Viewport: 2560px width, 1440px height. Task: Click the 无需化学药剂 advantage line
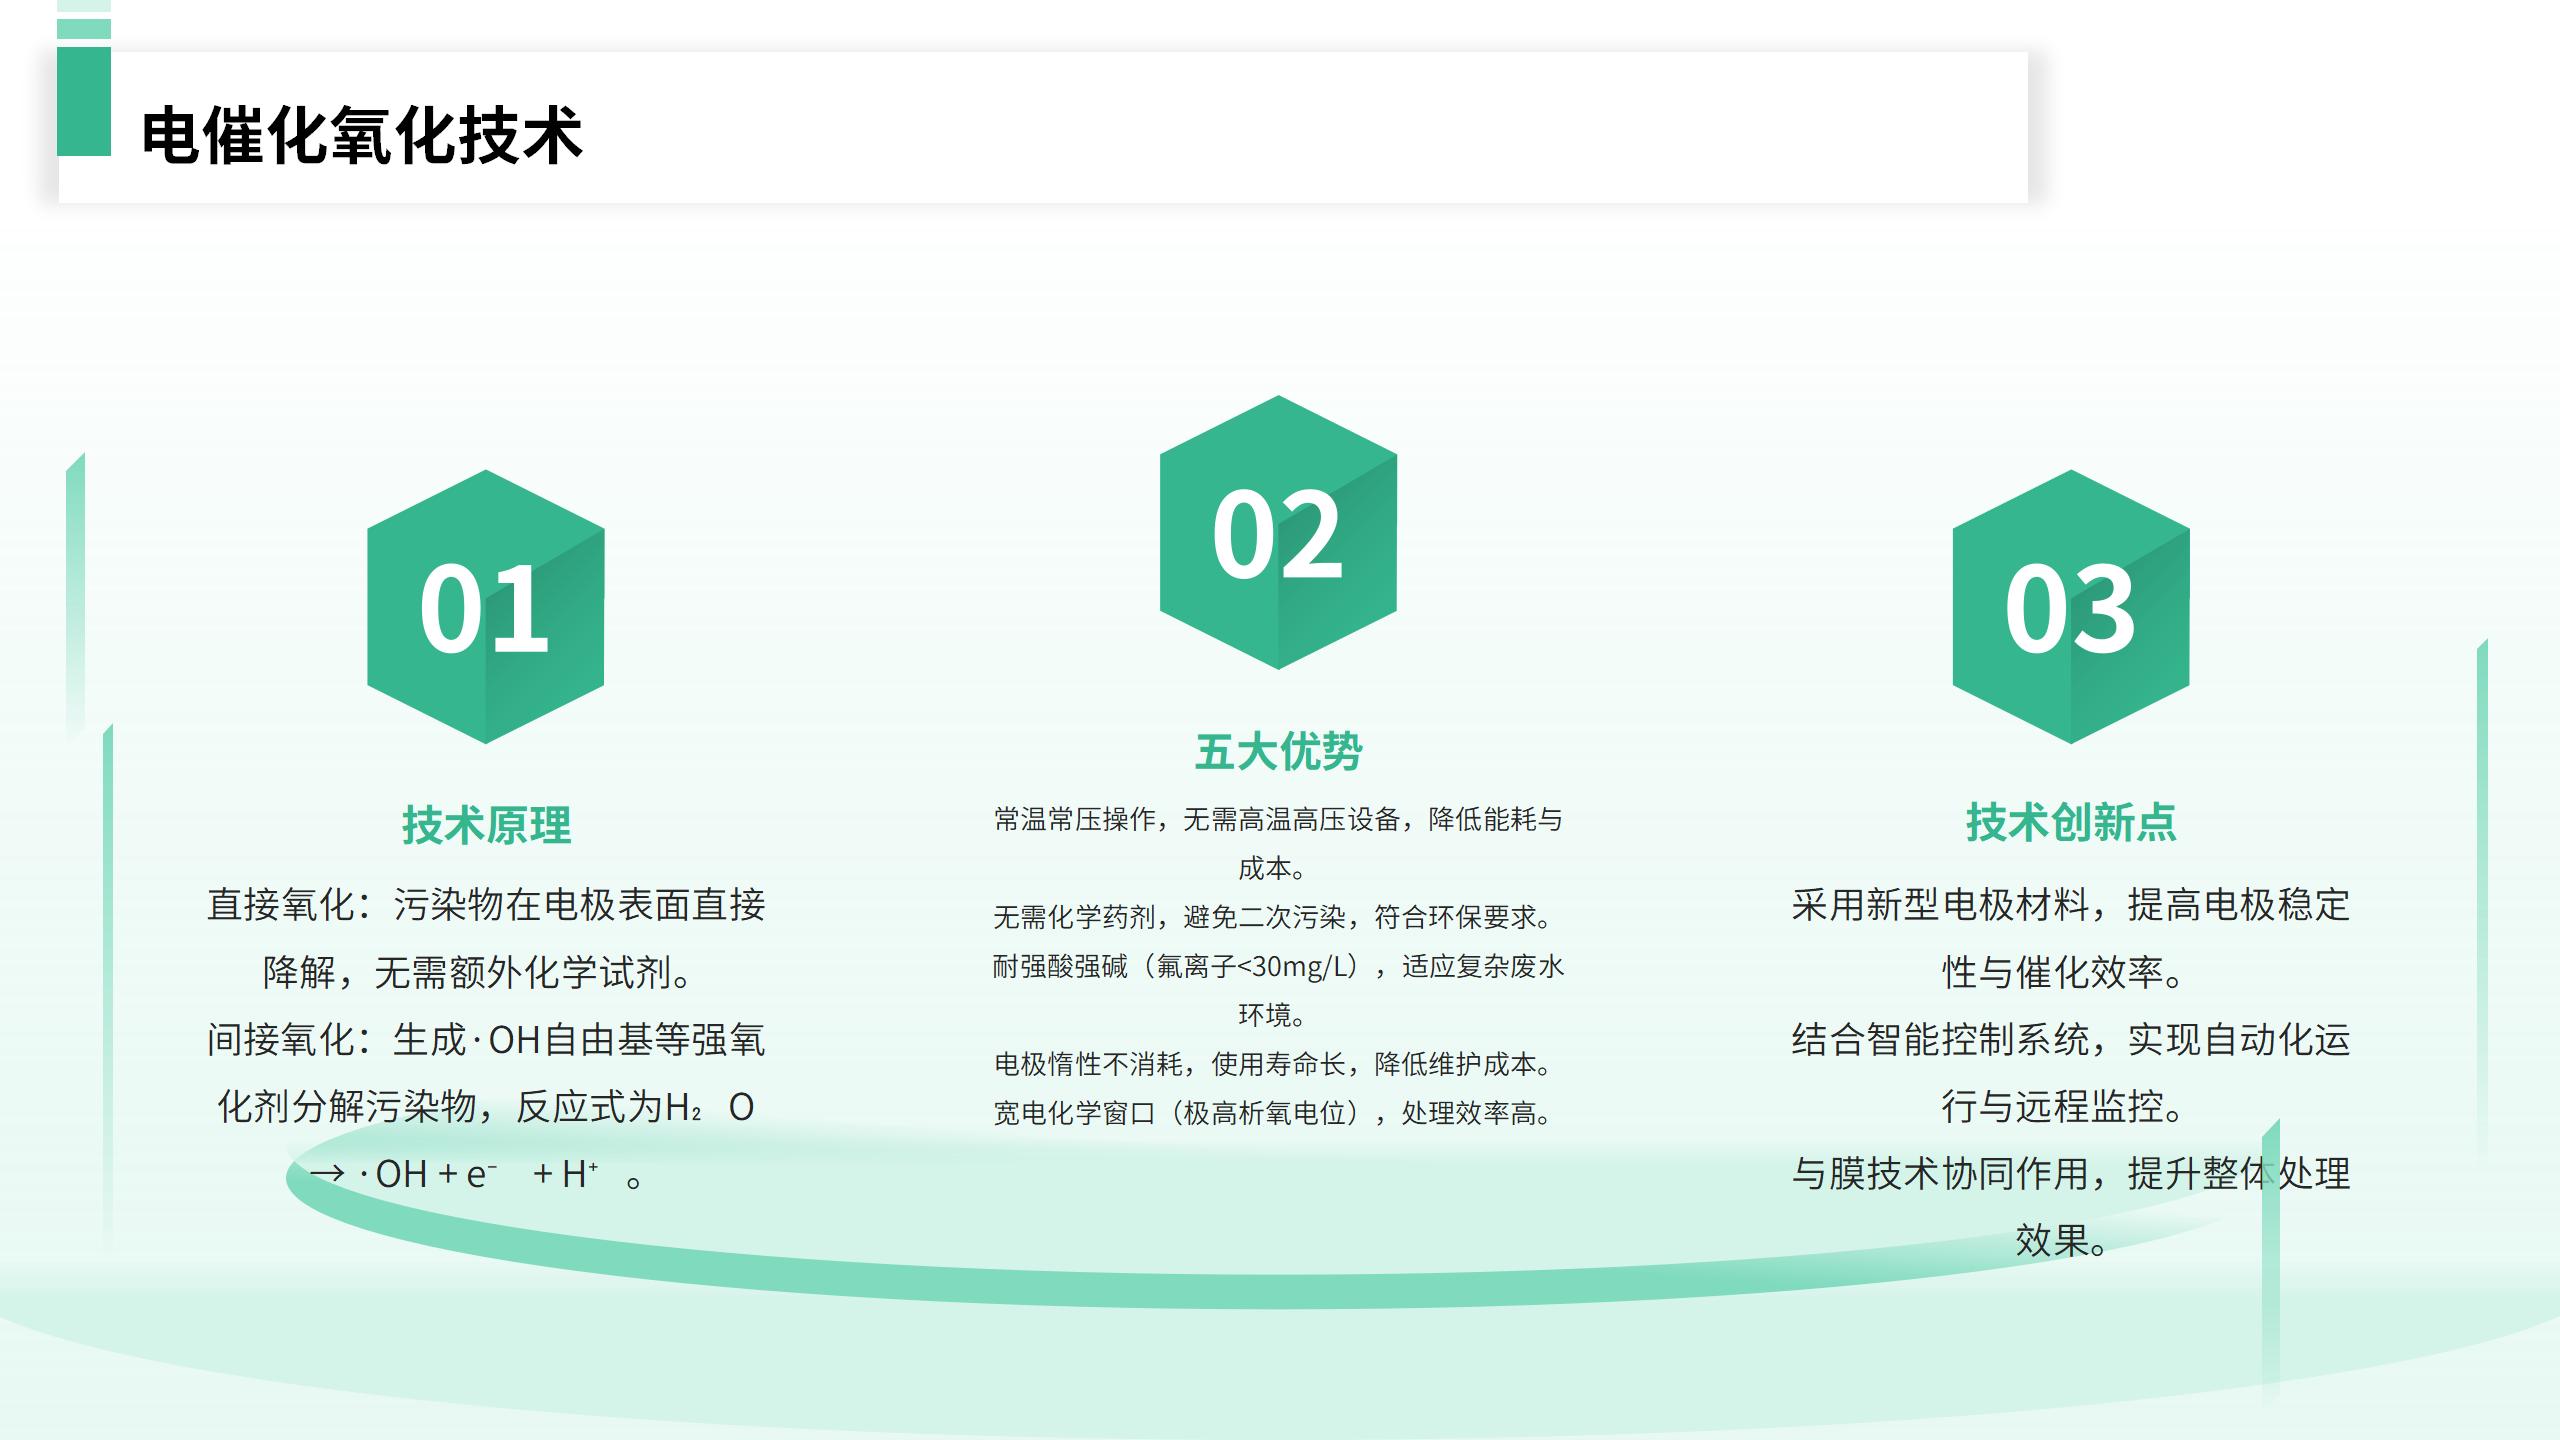click(x=1272, y=917)
